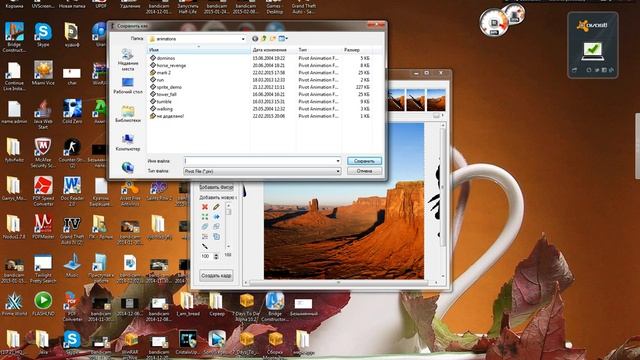
Task: Open the FLASHLND green play desktop icon
Action: coord(43,304)
